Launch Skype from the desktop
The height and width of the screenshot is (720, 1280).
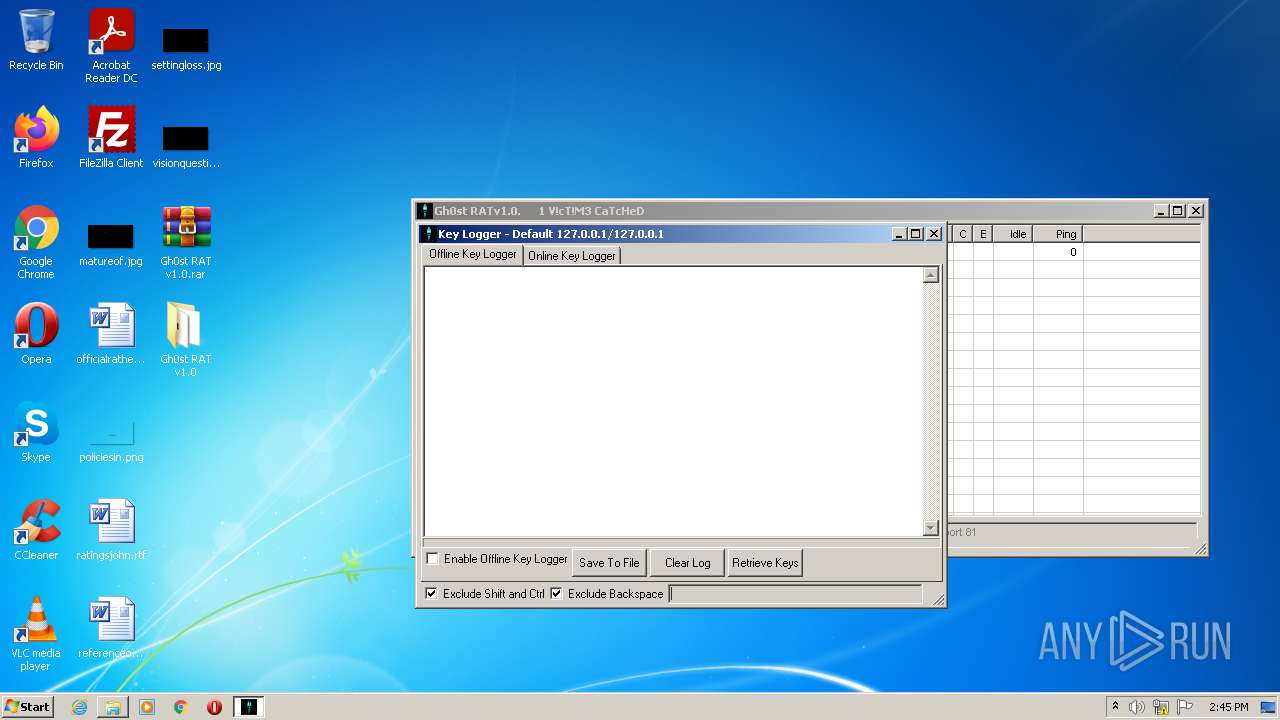[36, 432]
